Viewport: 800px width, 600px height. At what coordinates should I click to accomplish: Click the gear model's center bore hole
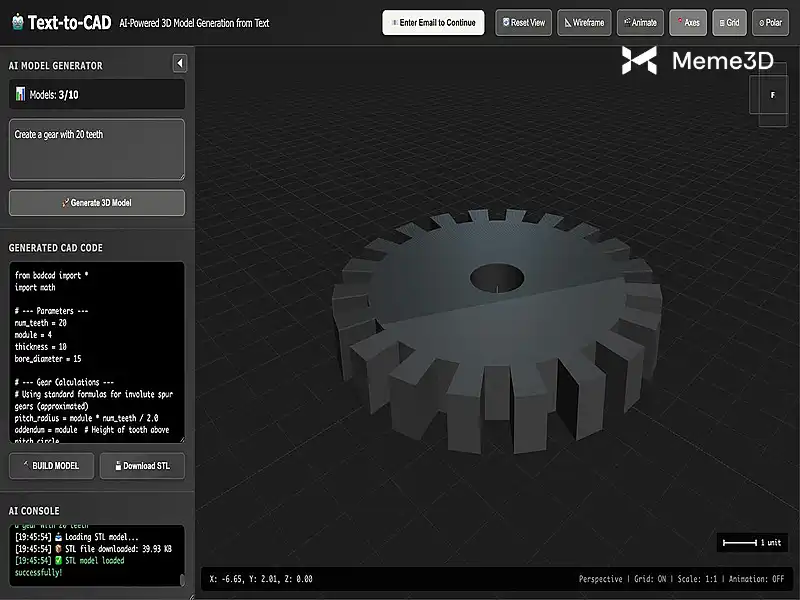coord(497,278)
